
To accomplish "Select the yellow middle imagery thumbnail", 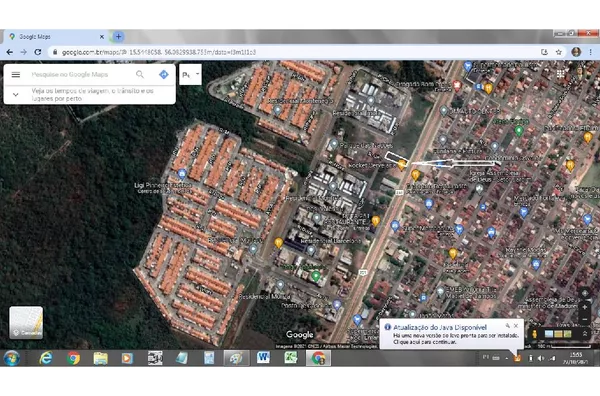I will point(558,334).
